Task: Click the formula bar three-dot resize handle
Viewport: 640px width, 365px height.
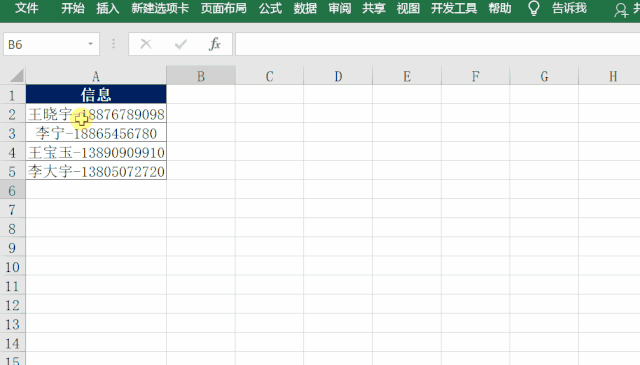Action: 113,44
